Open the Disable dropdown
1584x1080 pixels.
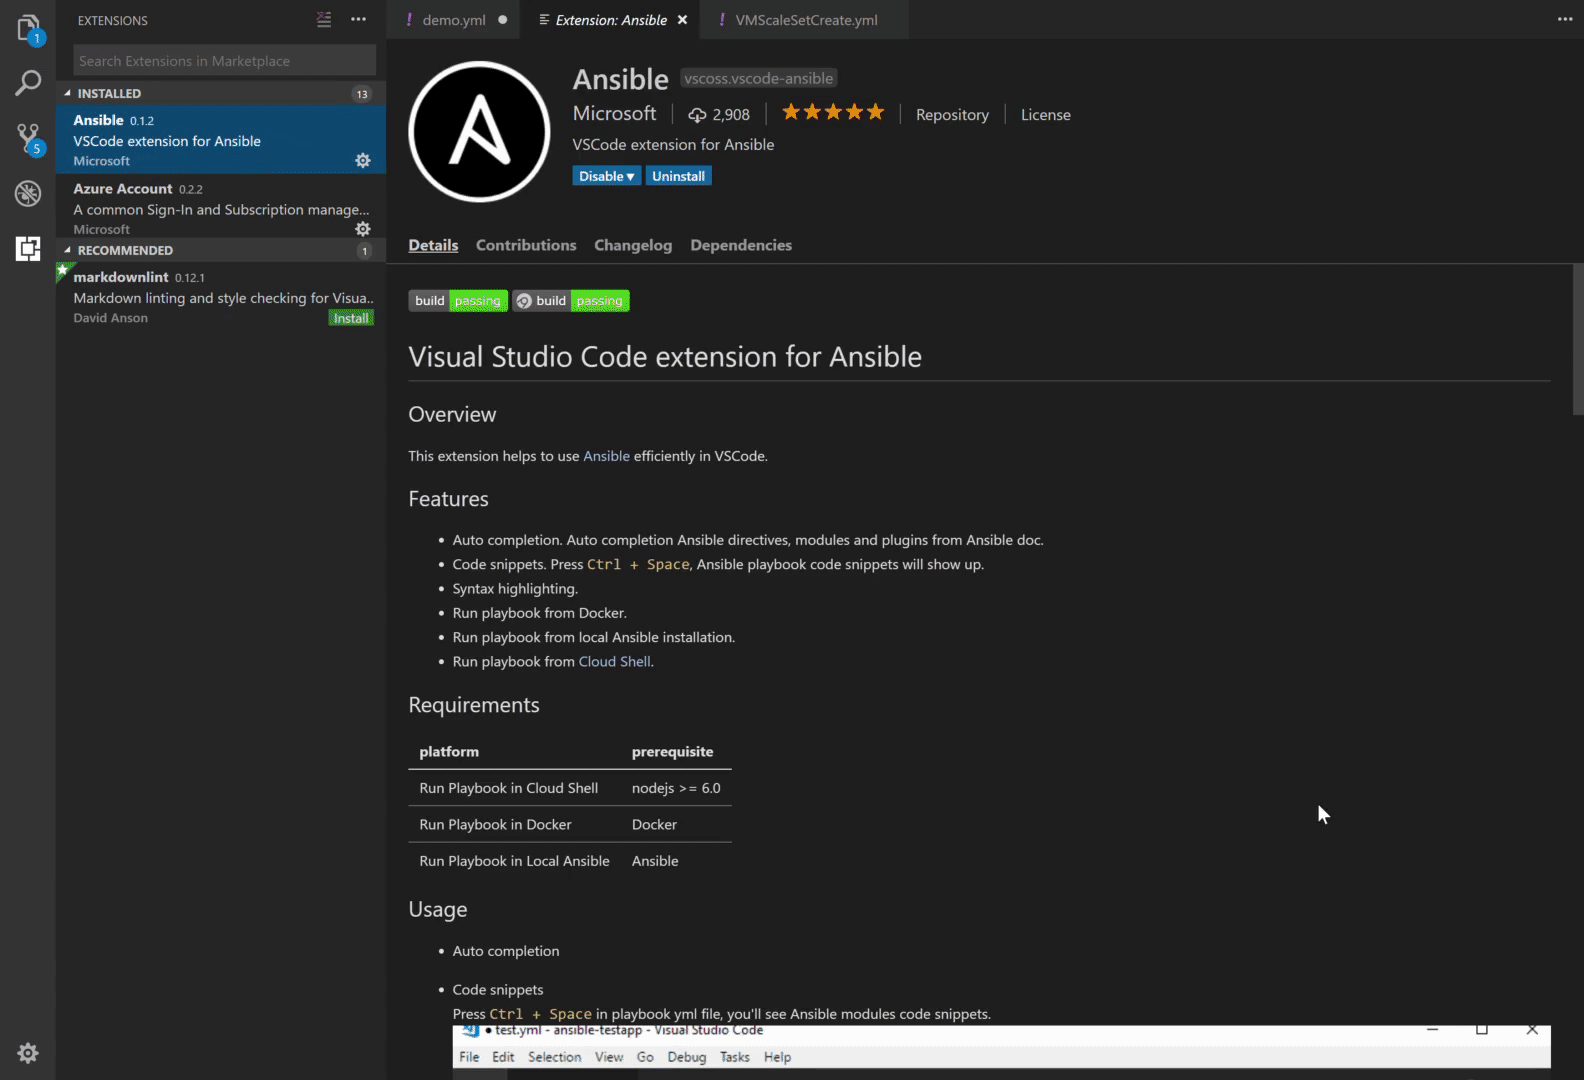point(607,176)
